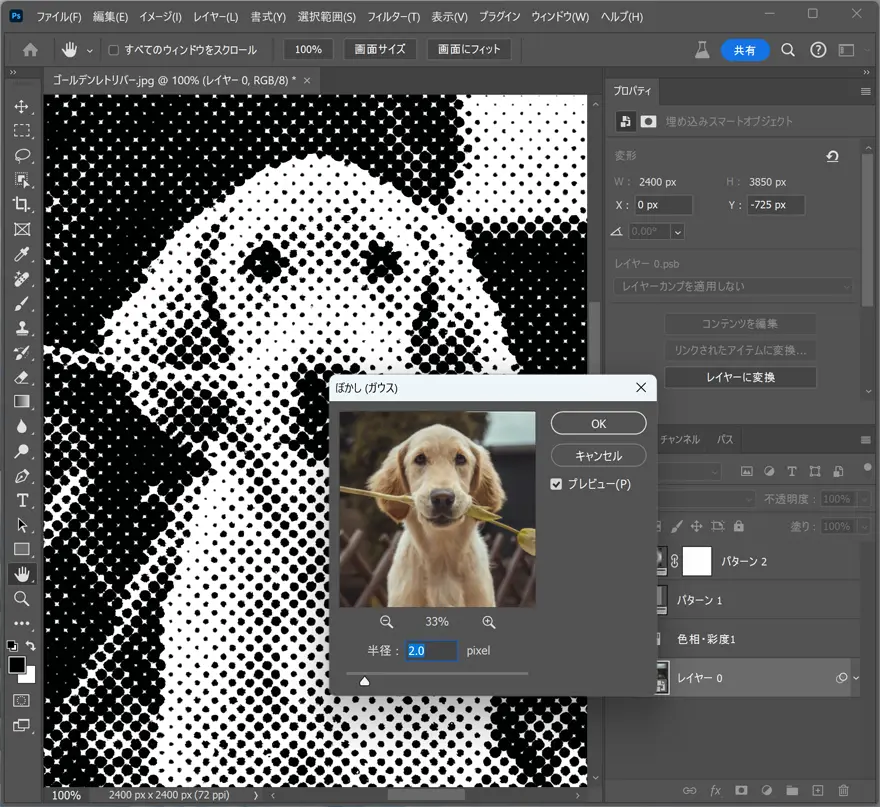Select the Clone Stamp tool
Viewport: 880px width, 807px height.
tap(22, 328)
